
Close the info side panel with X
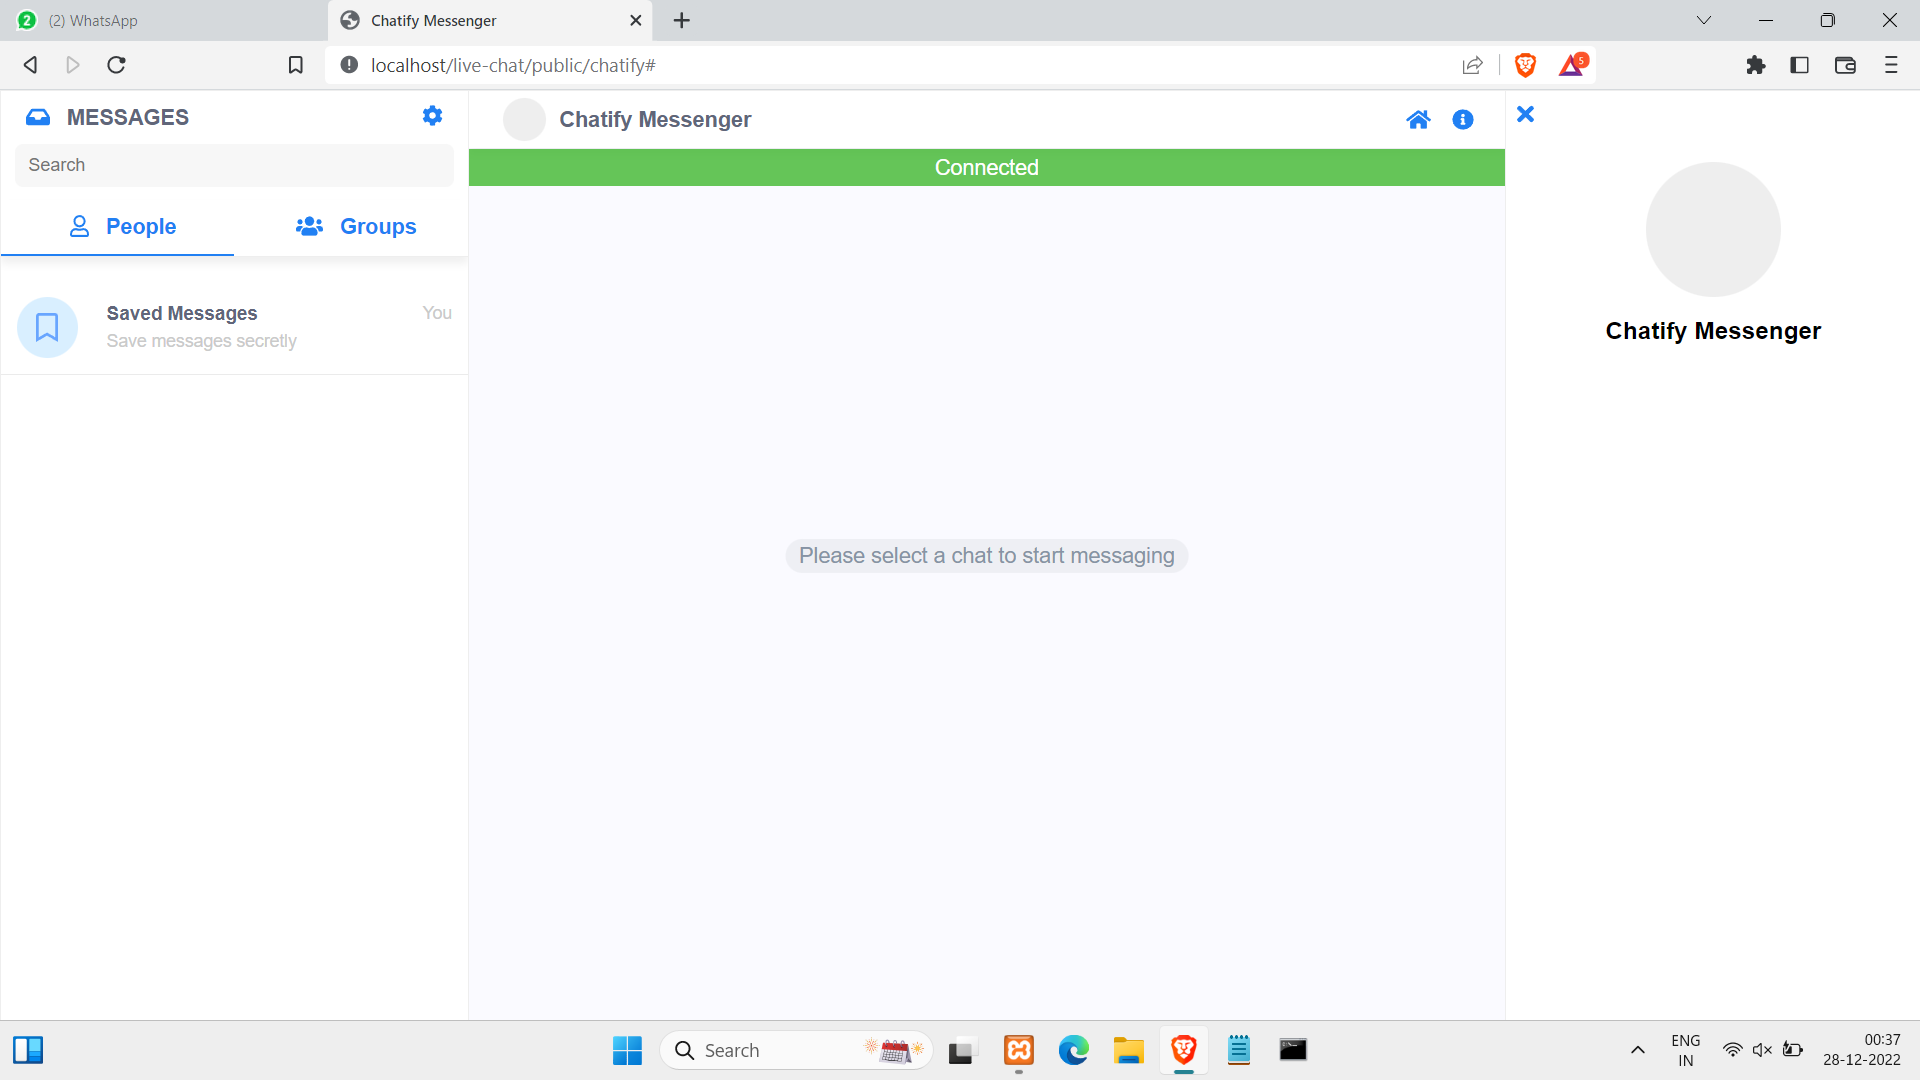point(1525,114)
